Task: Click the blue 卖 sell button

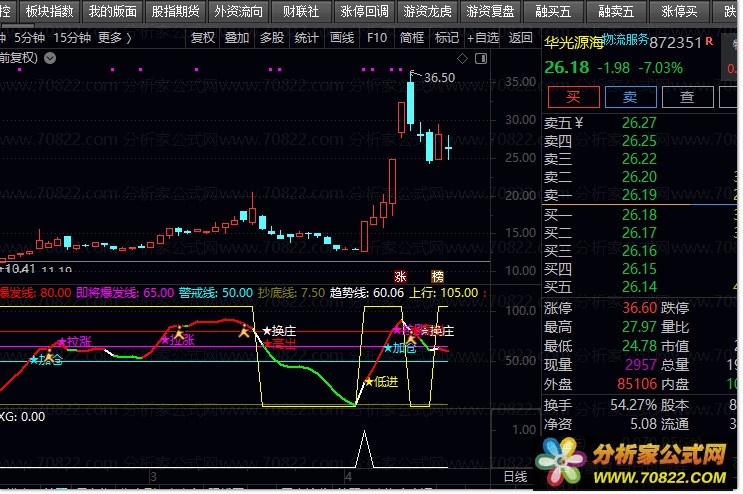Action: (x=630, y=97)
